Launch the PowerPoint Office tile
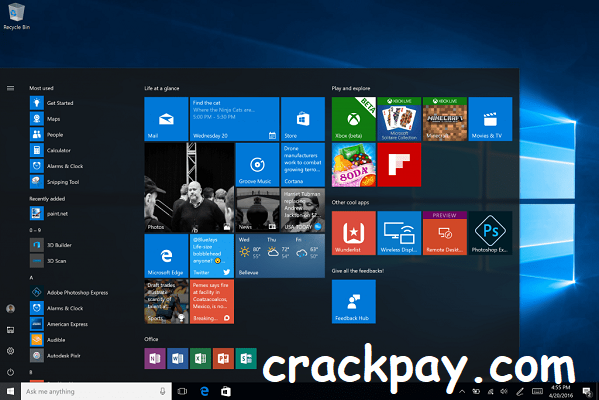 coord(223,358)
